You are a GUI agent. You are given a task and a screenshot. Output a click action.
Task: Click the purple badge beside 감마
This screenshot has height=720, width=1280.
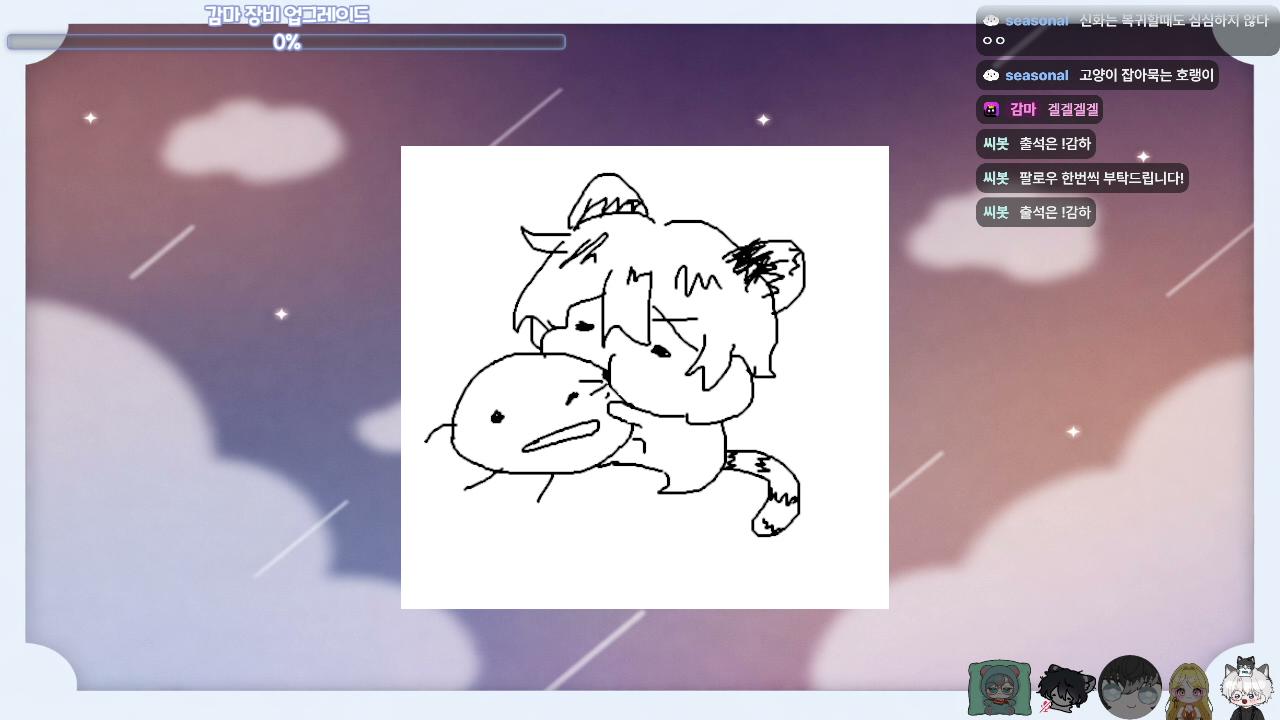point(991,109)
